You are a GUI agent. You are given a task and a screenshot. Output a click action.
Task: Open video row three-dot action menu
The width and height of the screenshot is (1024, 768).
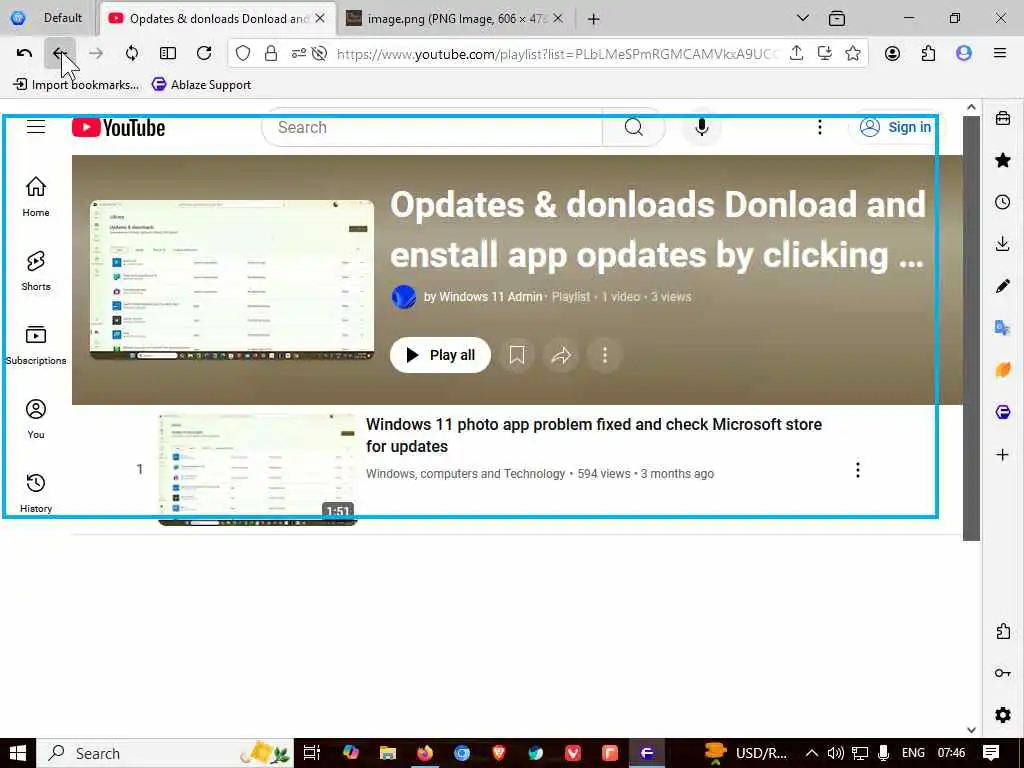(857, 470)
